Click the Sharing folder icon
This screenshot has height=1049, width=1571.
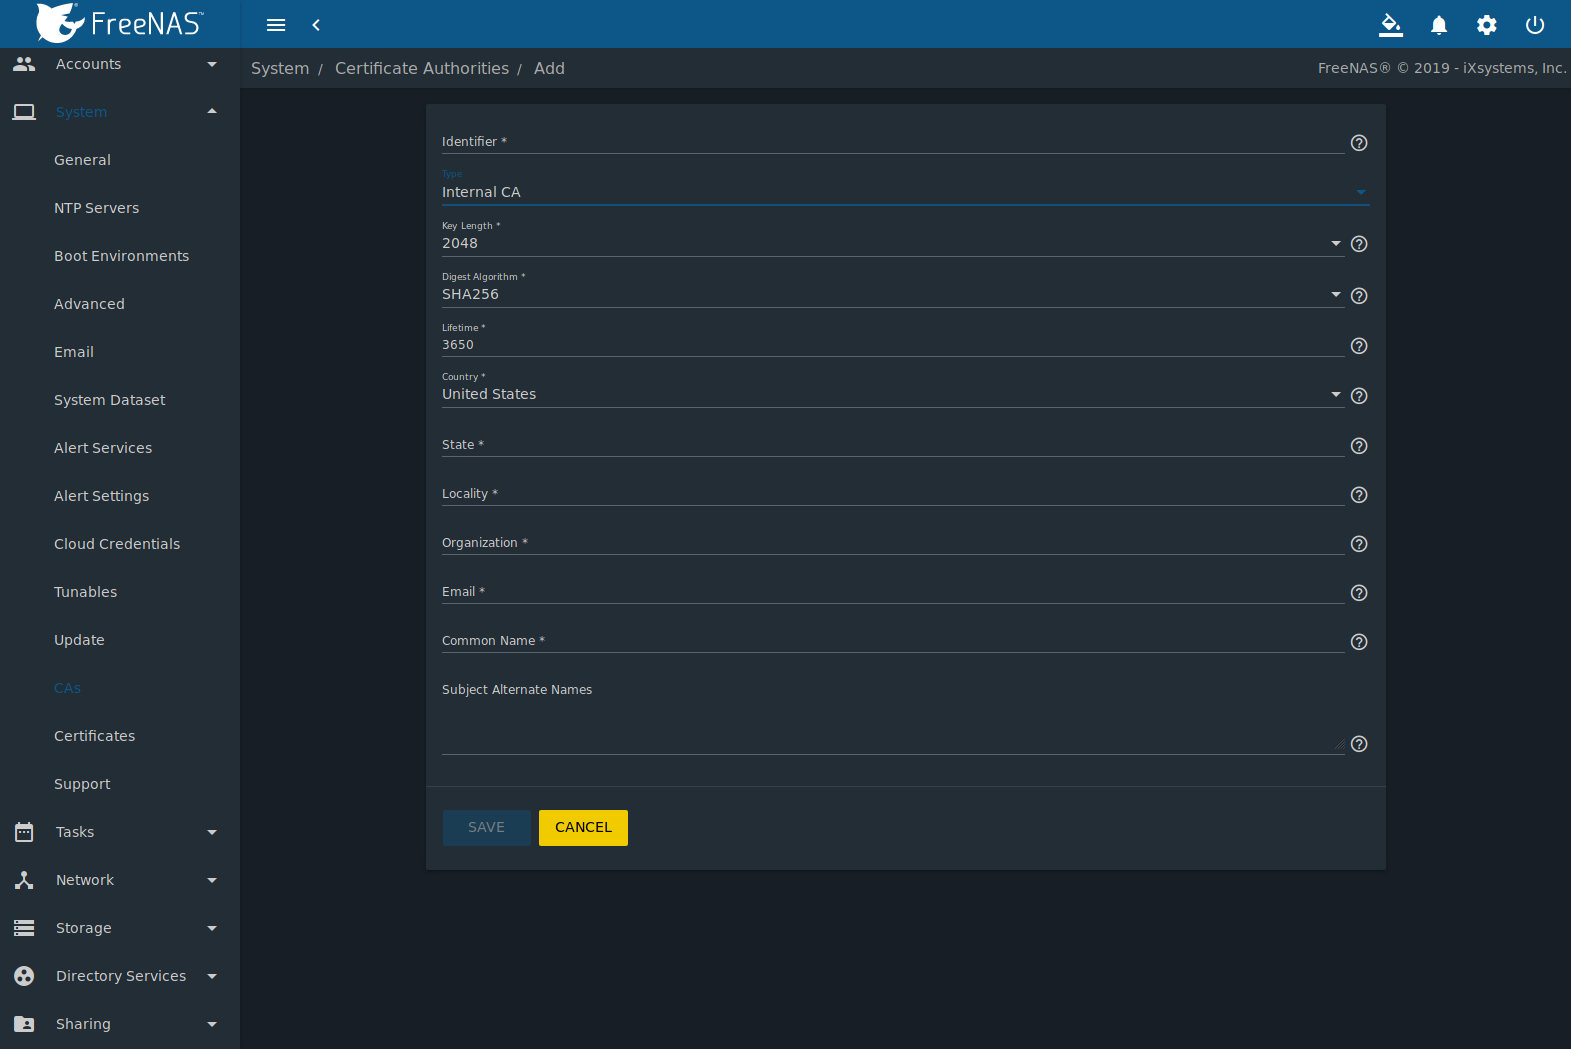click(x=24, y=1024)
